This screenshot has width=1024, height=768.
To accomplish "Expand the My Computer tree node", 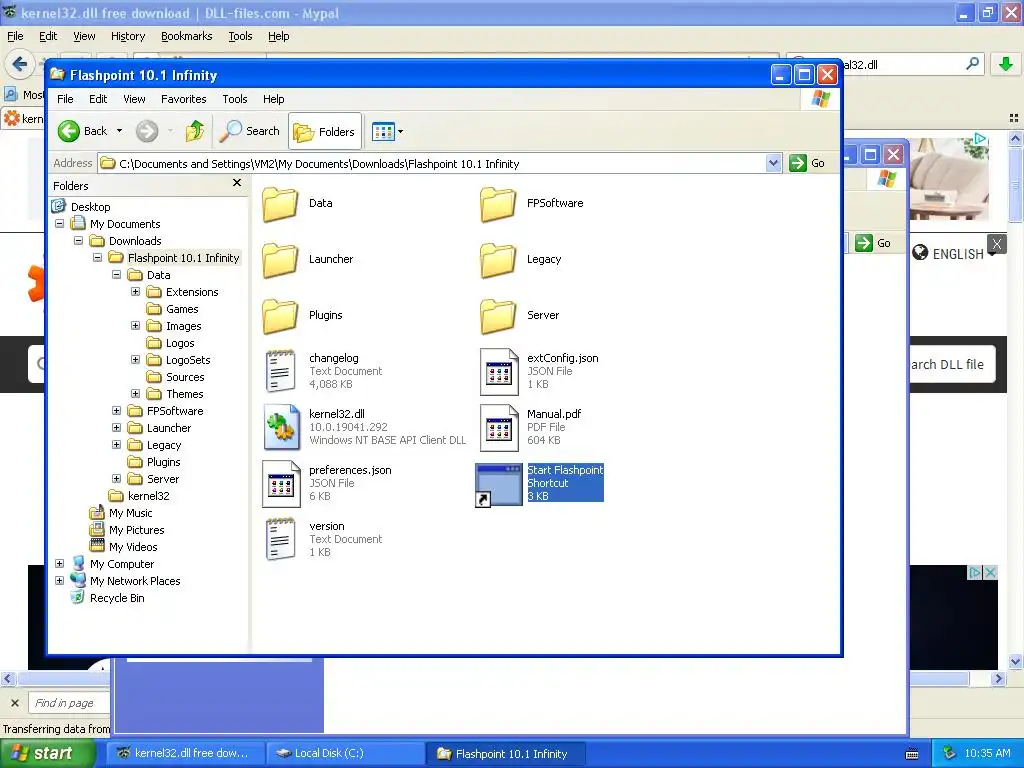I will 59,563.
